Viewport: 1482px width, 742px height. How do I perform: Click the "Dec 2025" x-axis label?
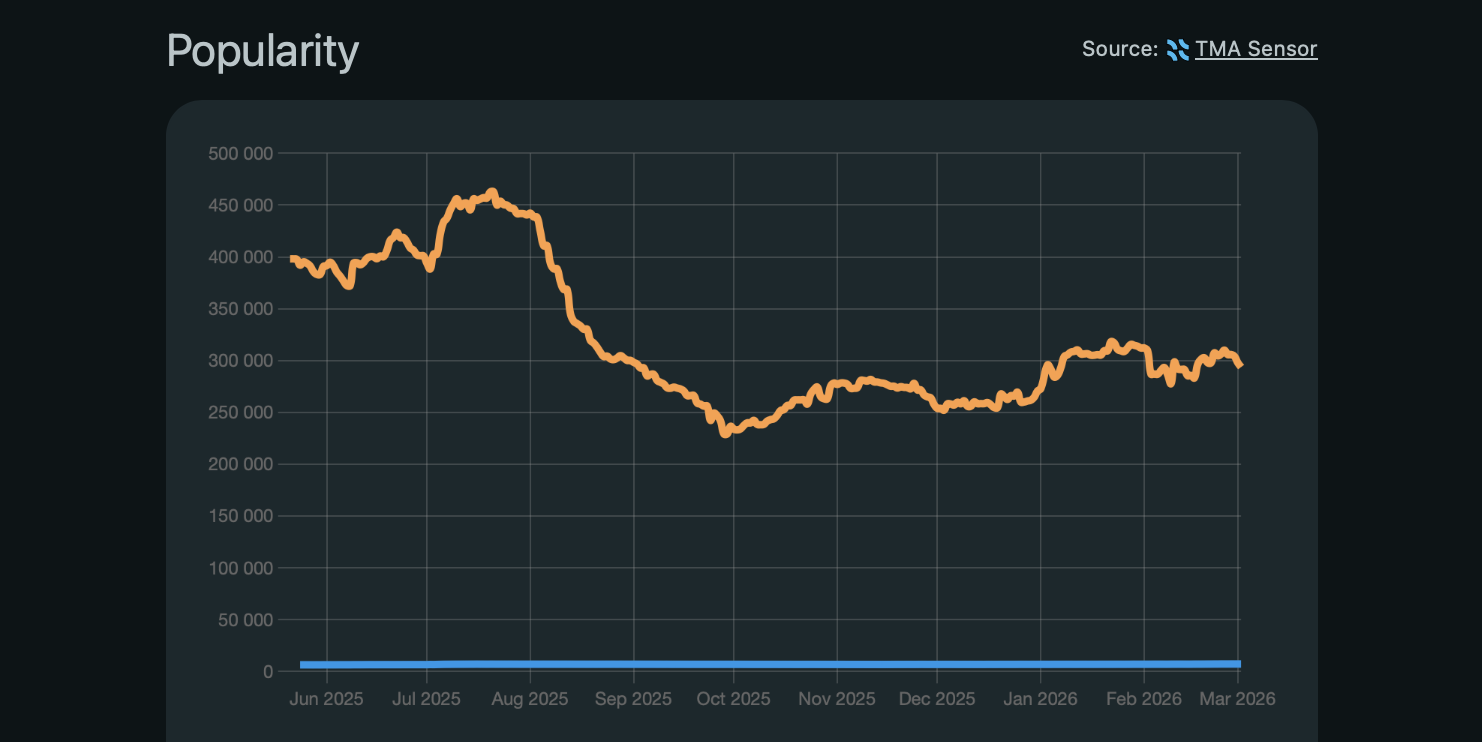pyautogui.click(x=936, y=699)
